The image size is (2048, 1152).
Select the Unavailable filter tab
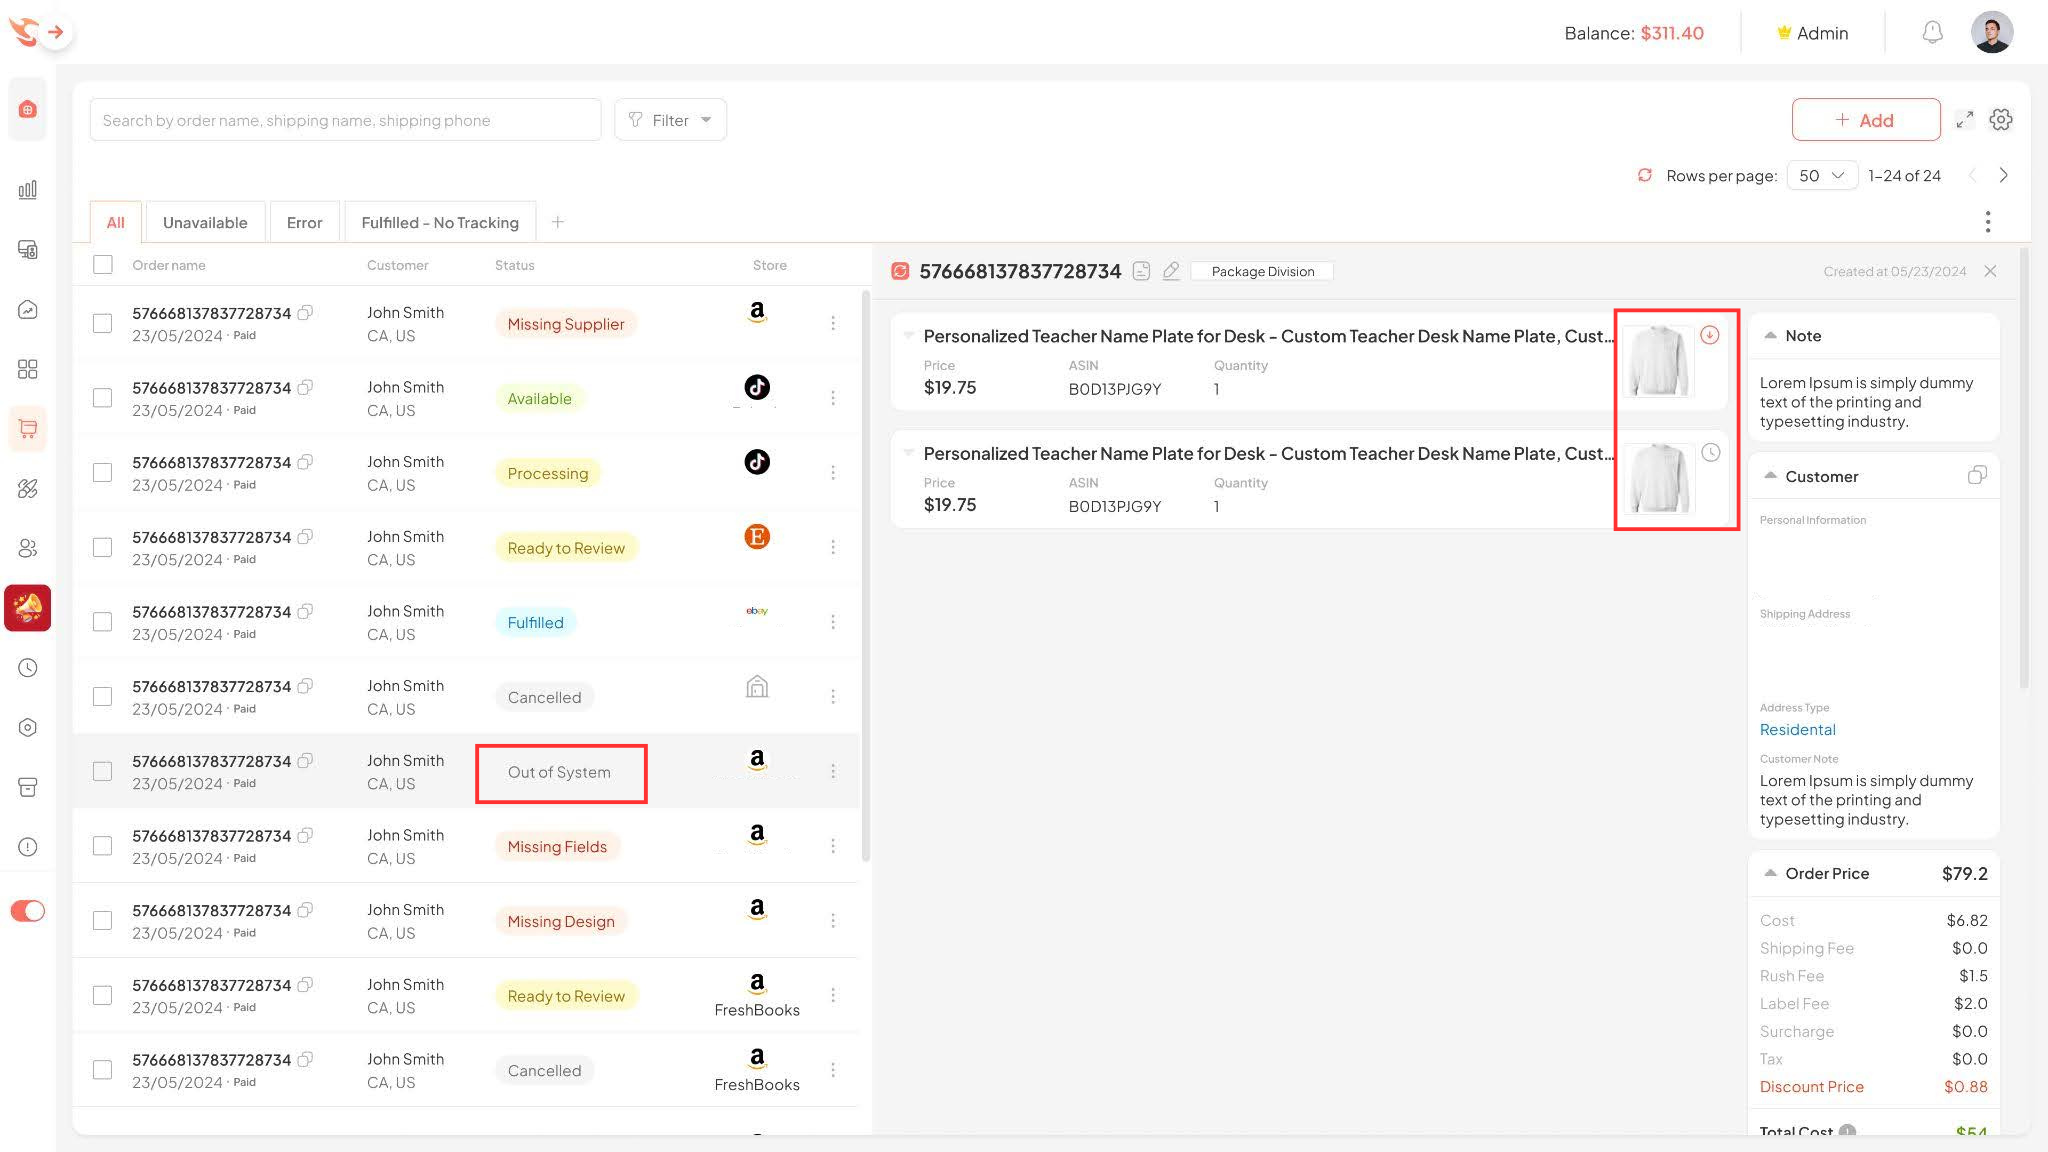click(204, 222)
